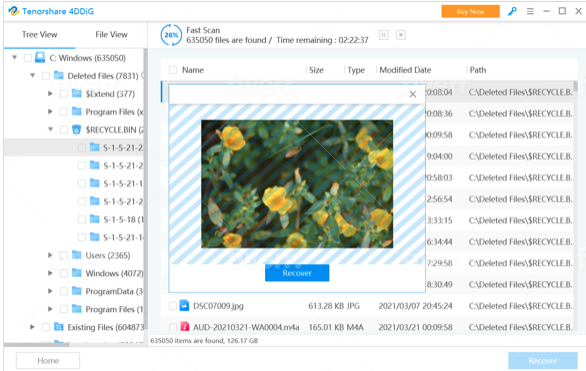This screenshot has width=586, height=371.
Task: Click the ProgramData folder icon
Action: 77,291
